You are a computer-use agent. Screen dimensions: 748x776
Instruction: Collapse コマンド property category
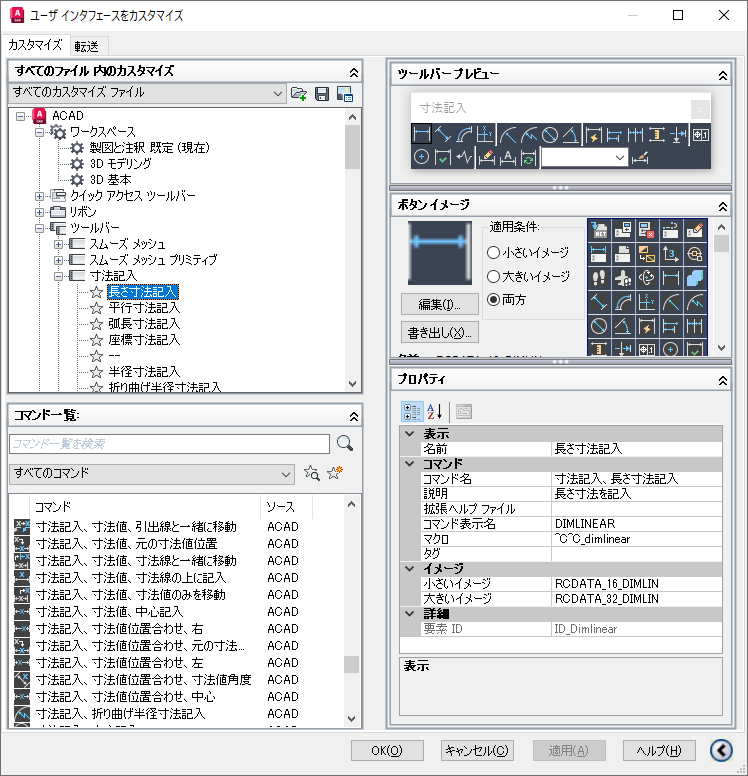pyautogui.click(x=410, y=464)
